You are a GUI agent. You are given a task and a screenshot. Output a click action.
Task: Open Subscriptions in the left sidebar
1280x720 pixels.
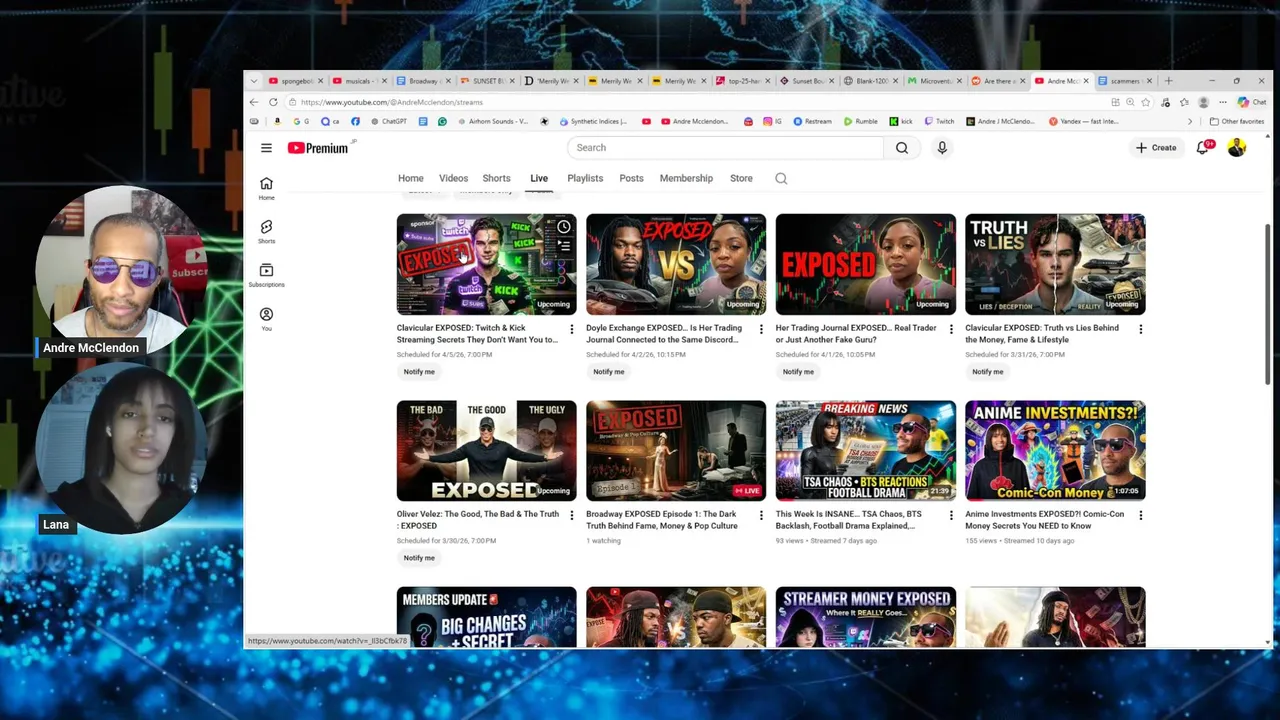266,275
